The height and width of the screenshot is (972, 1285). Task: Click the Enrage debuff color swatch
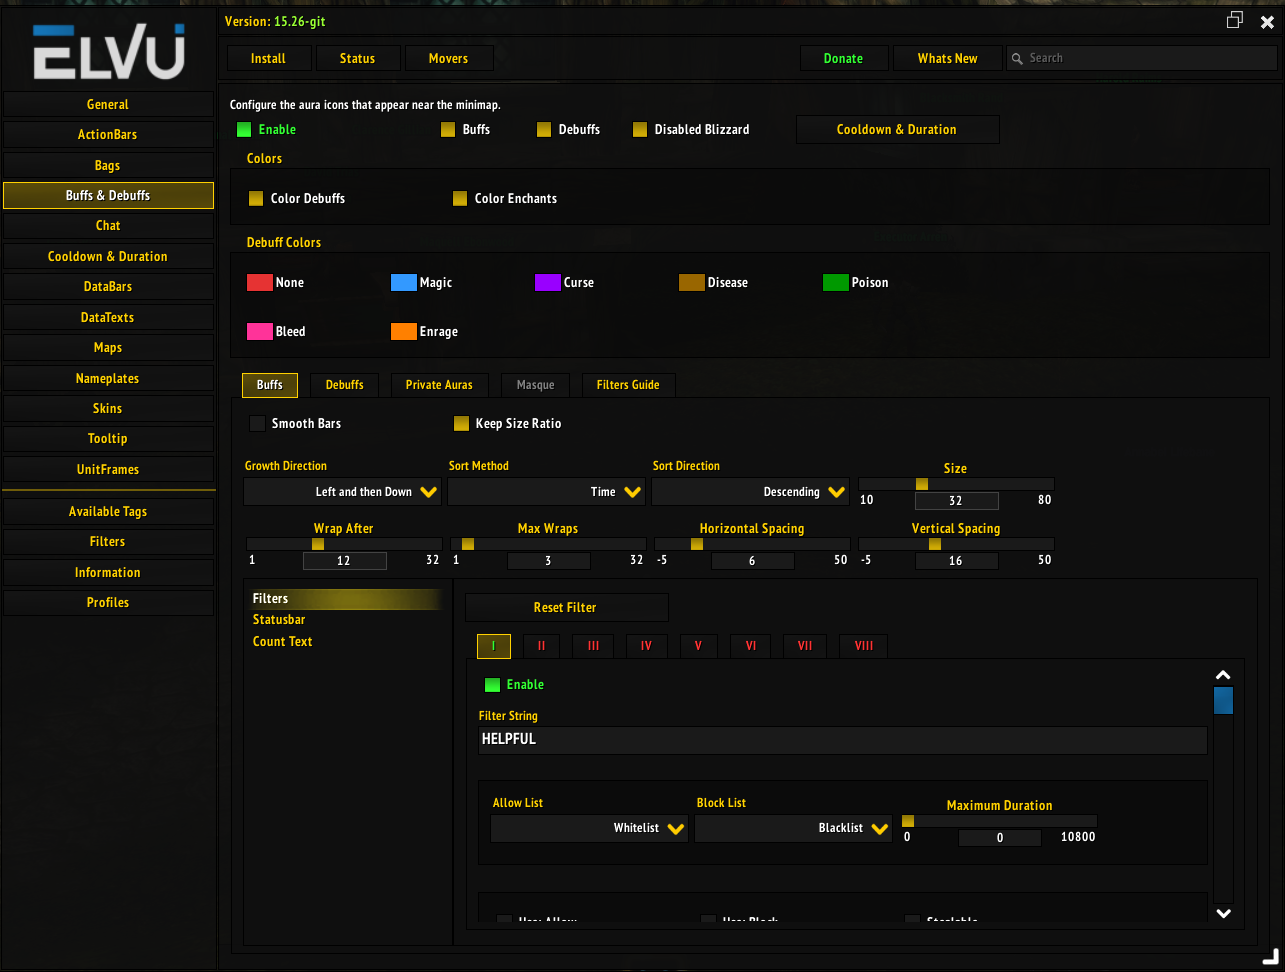(404, 331)
